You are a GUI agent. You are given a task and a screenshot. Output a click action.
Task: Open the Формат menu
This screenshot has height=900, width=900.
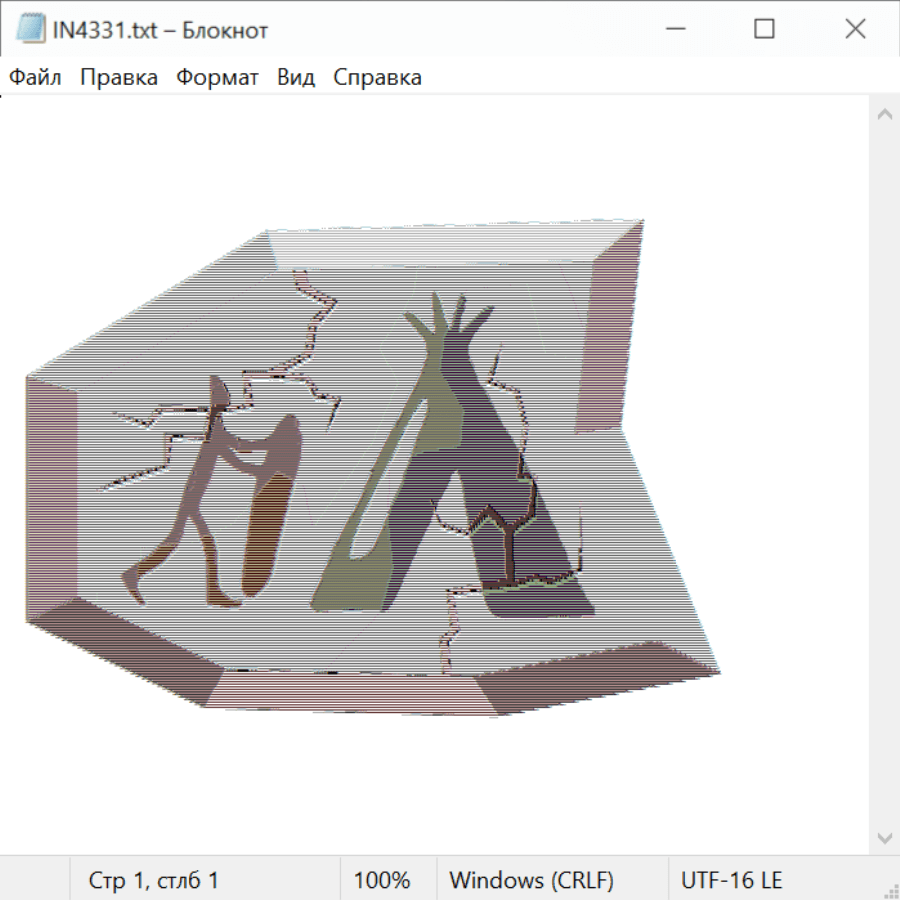pos(217,78)
